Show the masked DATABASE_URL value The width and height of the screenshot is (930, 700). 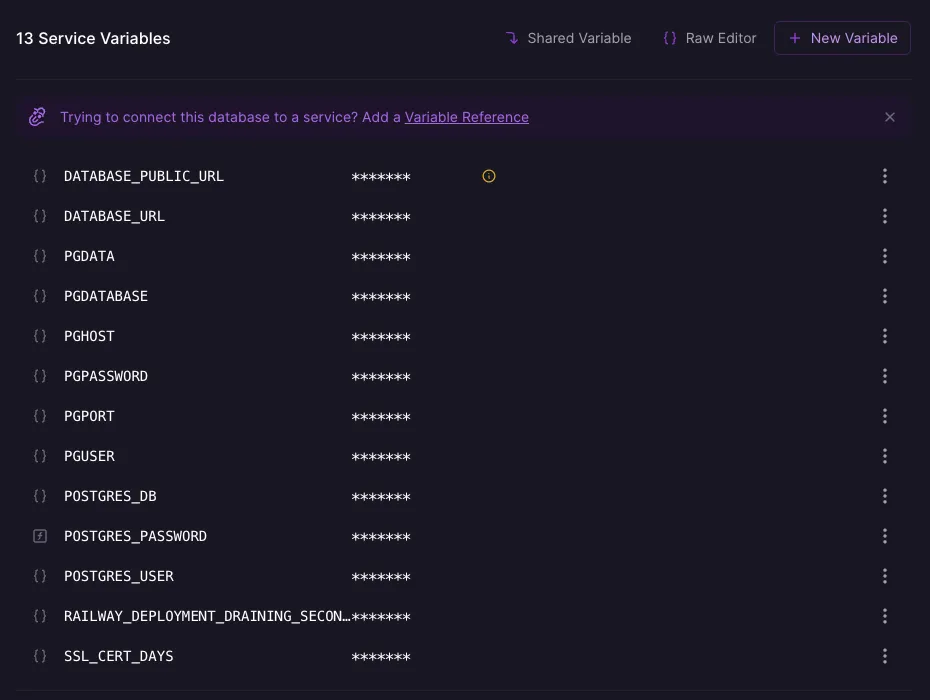point(380,216)
